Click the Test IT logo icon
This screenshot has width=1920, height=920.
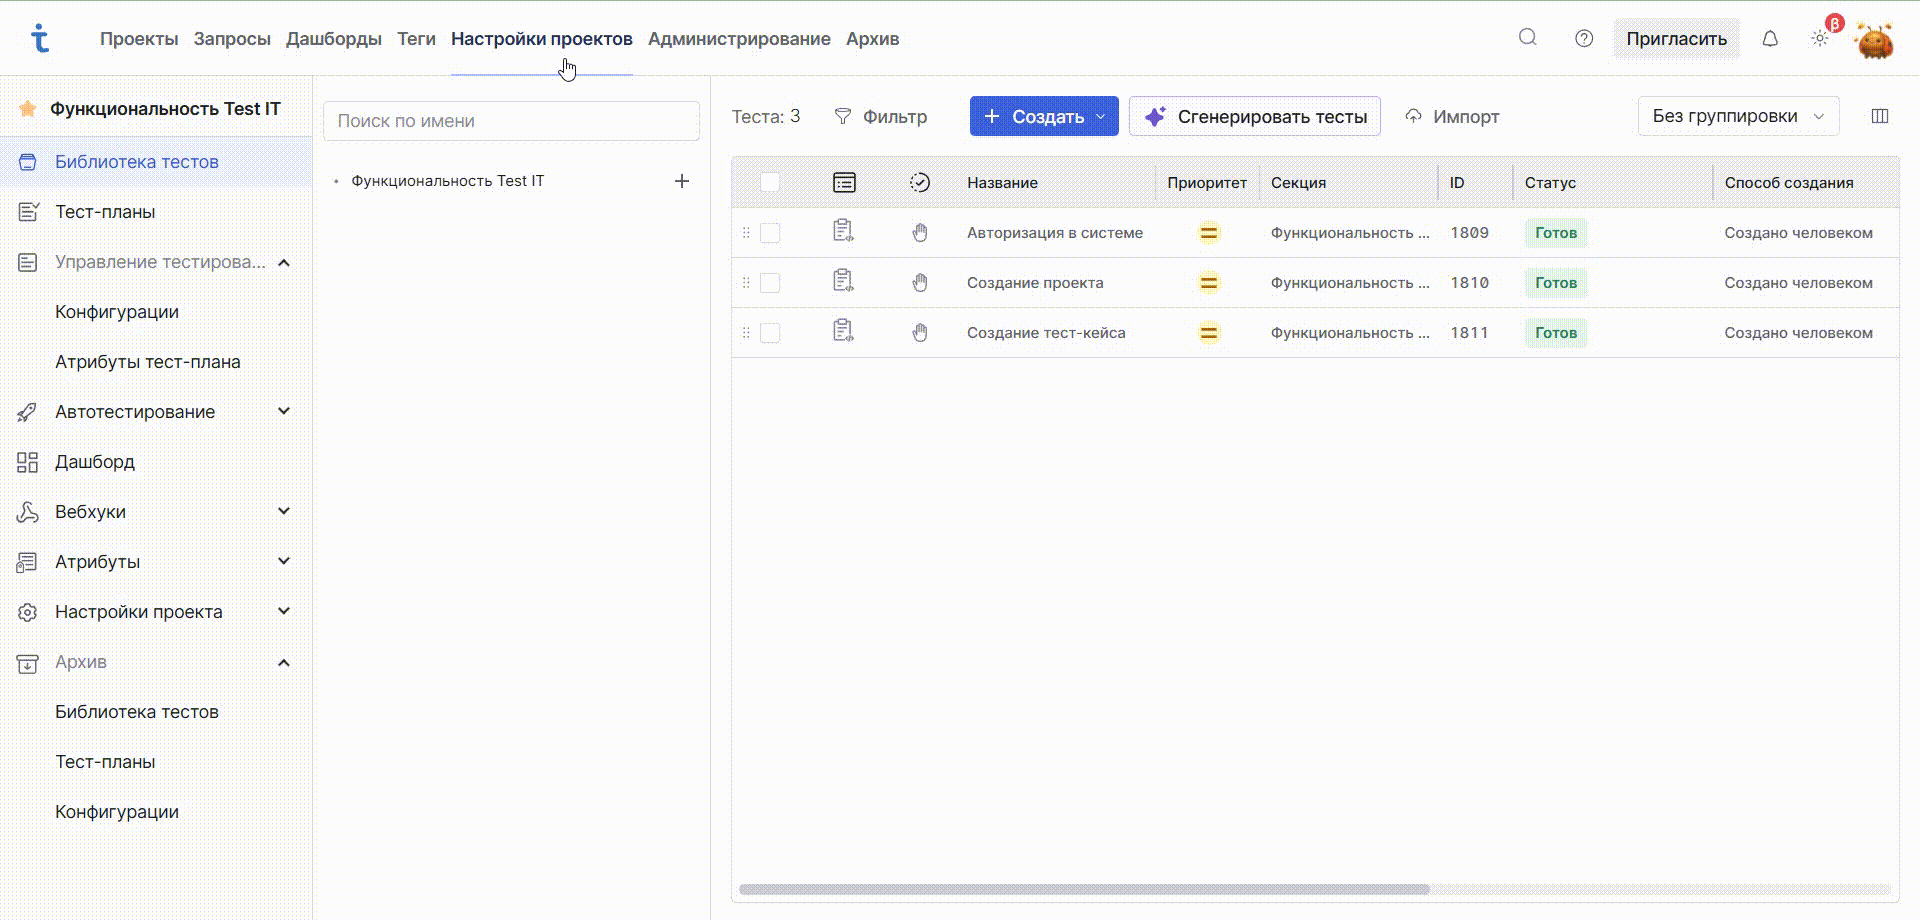point(41,37)
